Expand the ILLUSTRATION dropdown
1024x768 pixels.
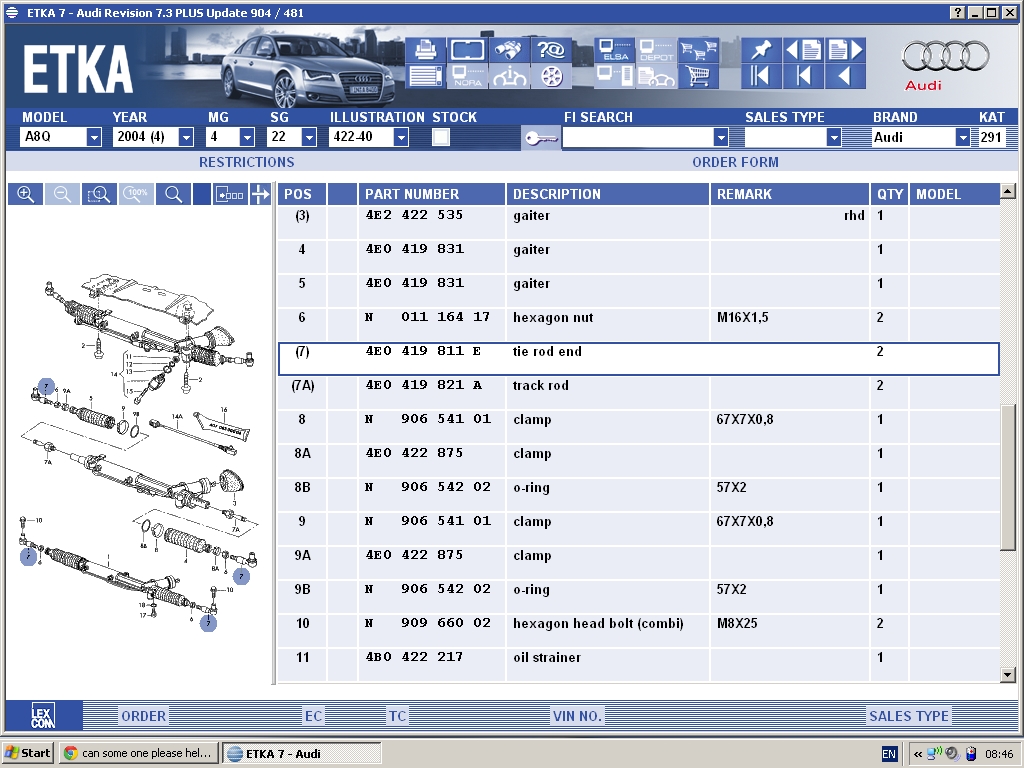pyautogui.click(x=401, y=137)
